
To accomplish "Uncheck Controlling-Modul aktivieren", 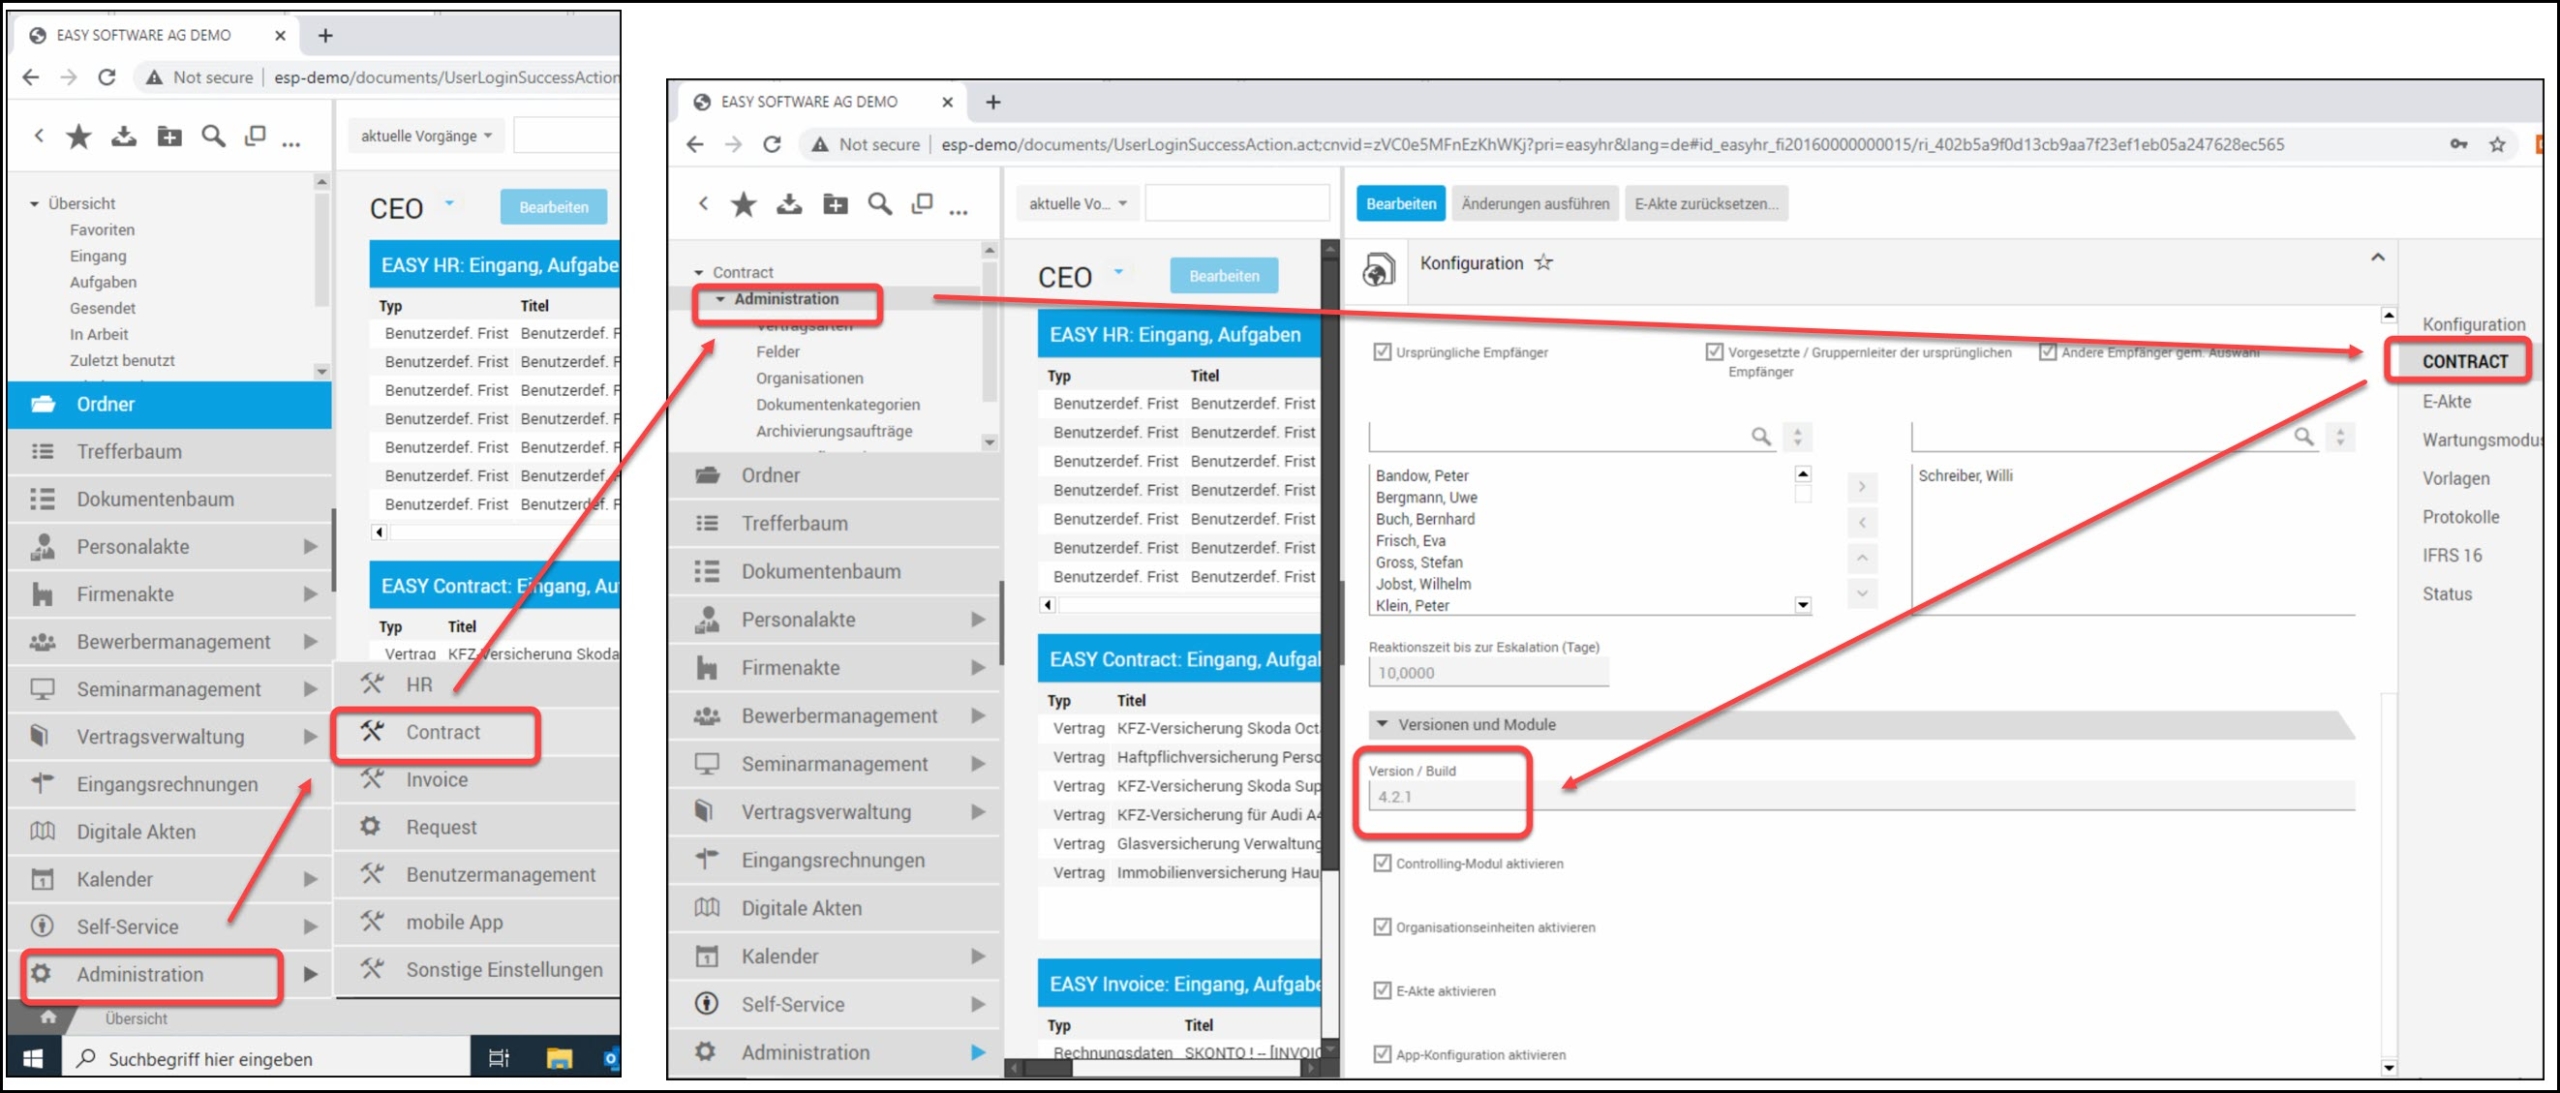I will [1382, 863].
